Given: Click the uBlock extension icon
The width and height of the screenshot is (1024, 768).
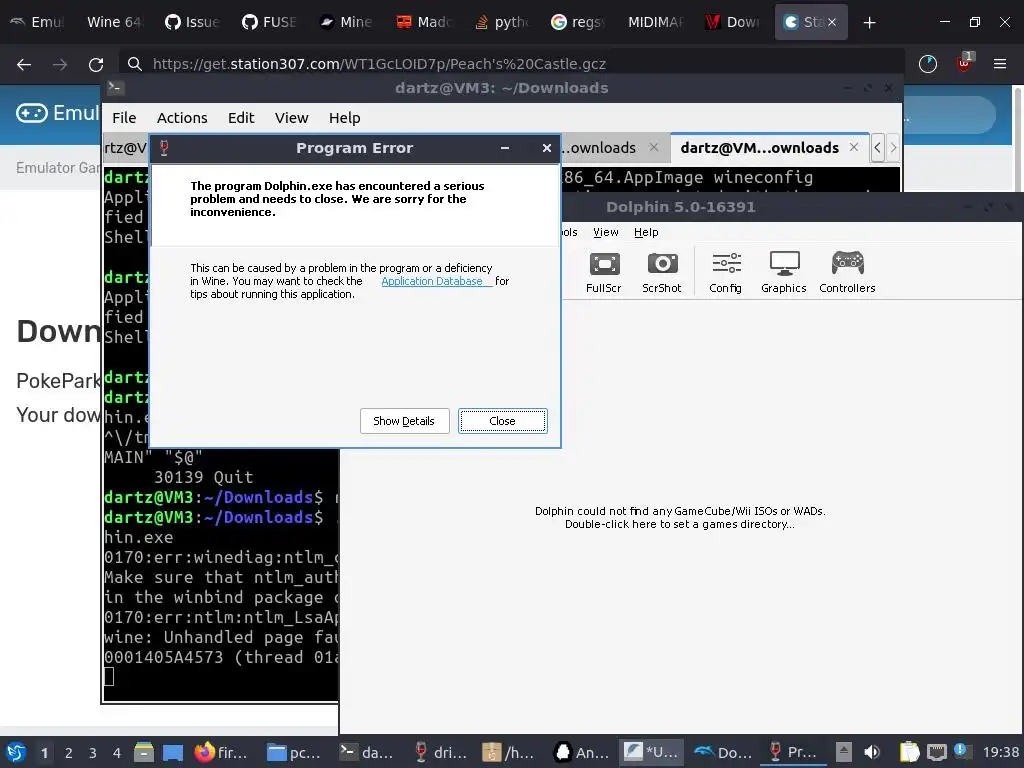Looking at the screenshot, I should pyautogui.click(x=964, y=64).
